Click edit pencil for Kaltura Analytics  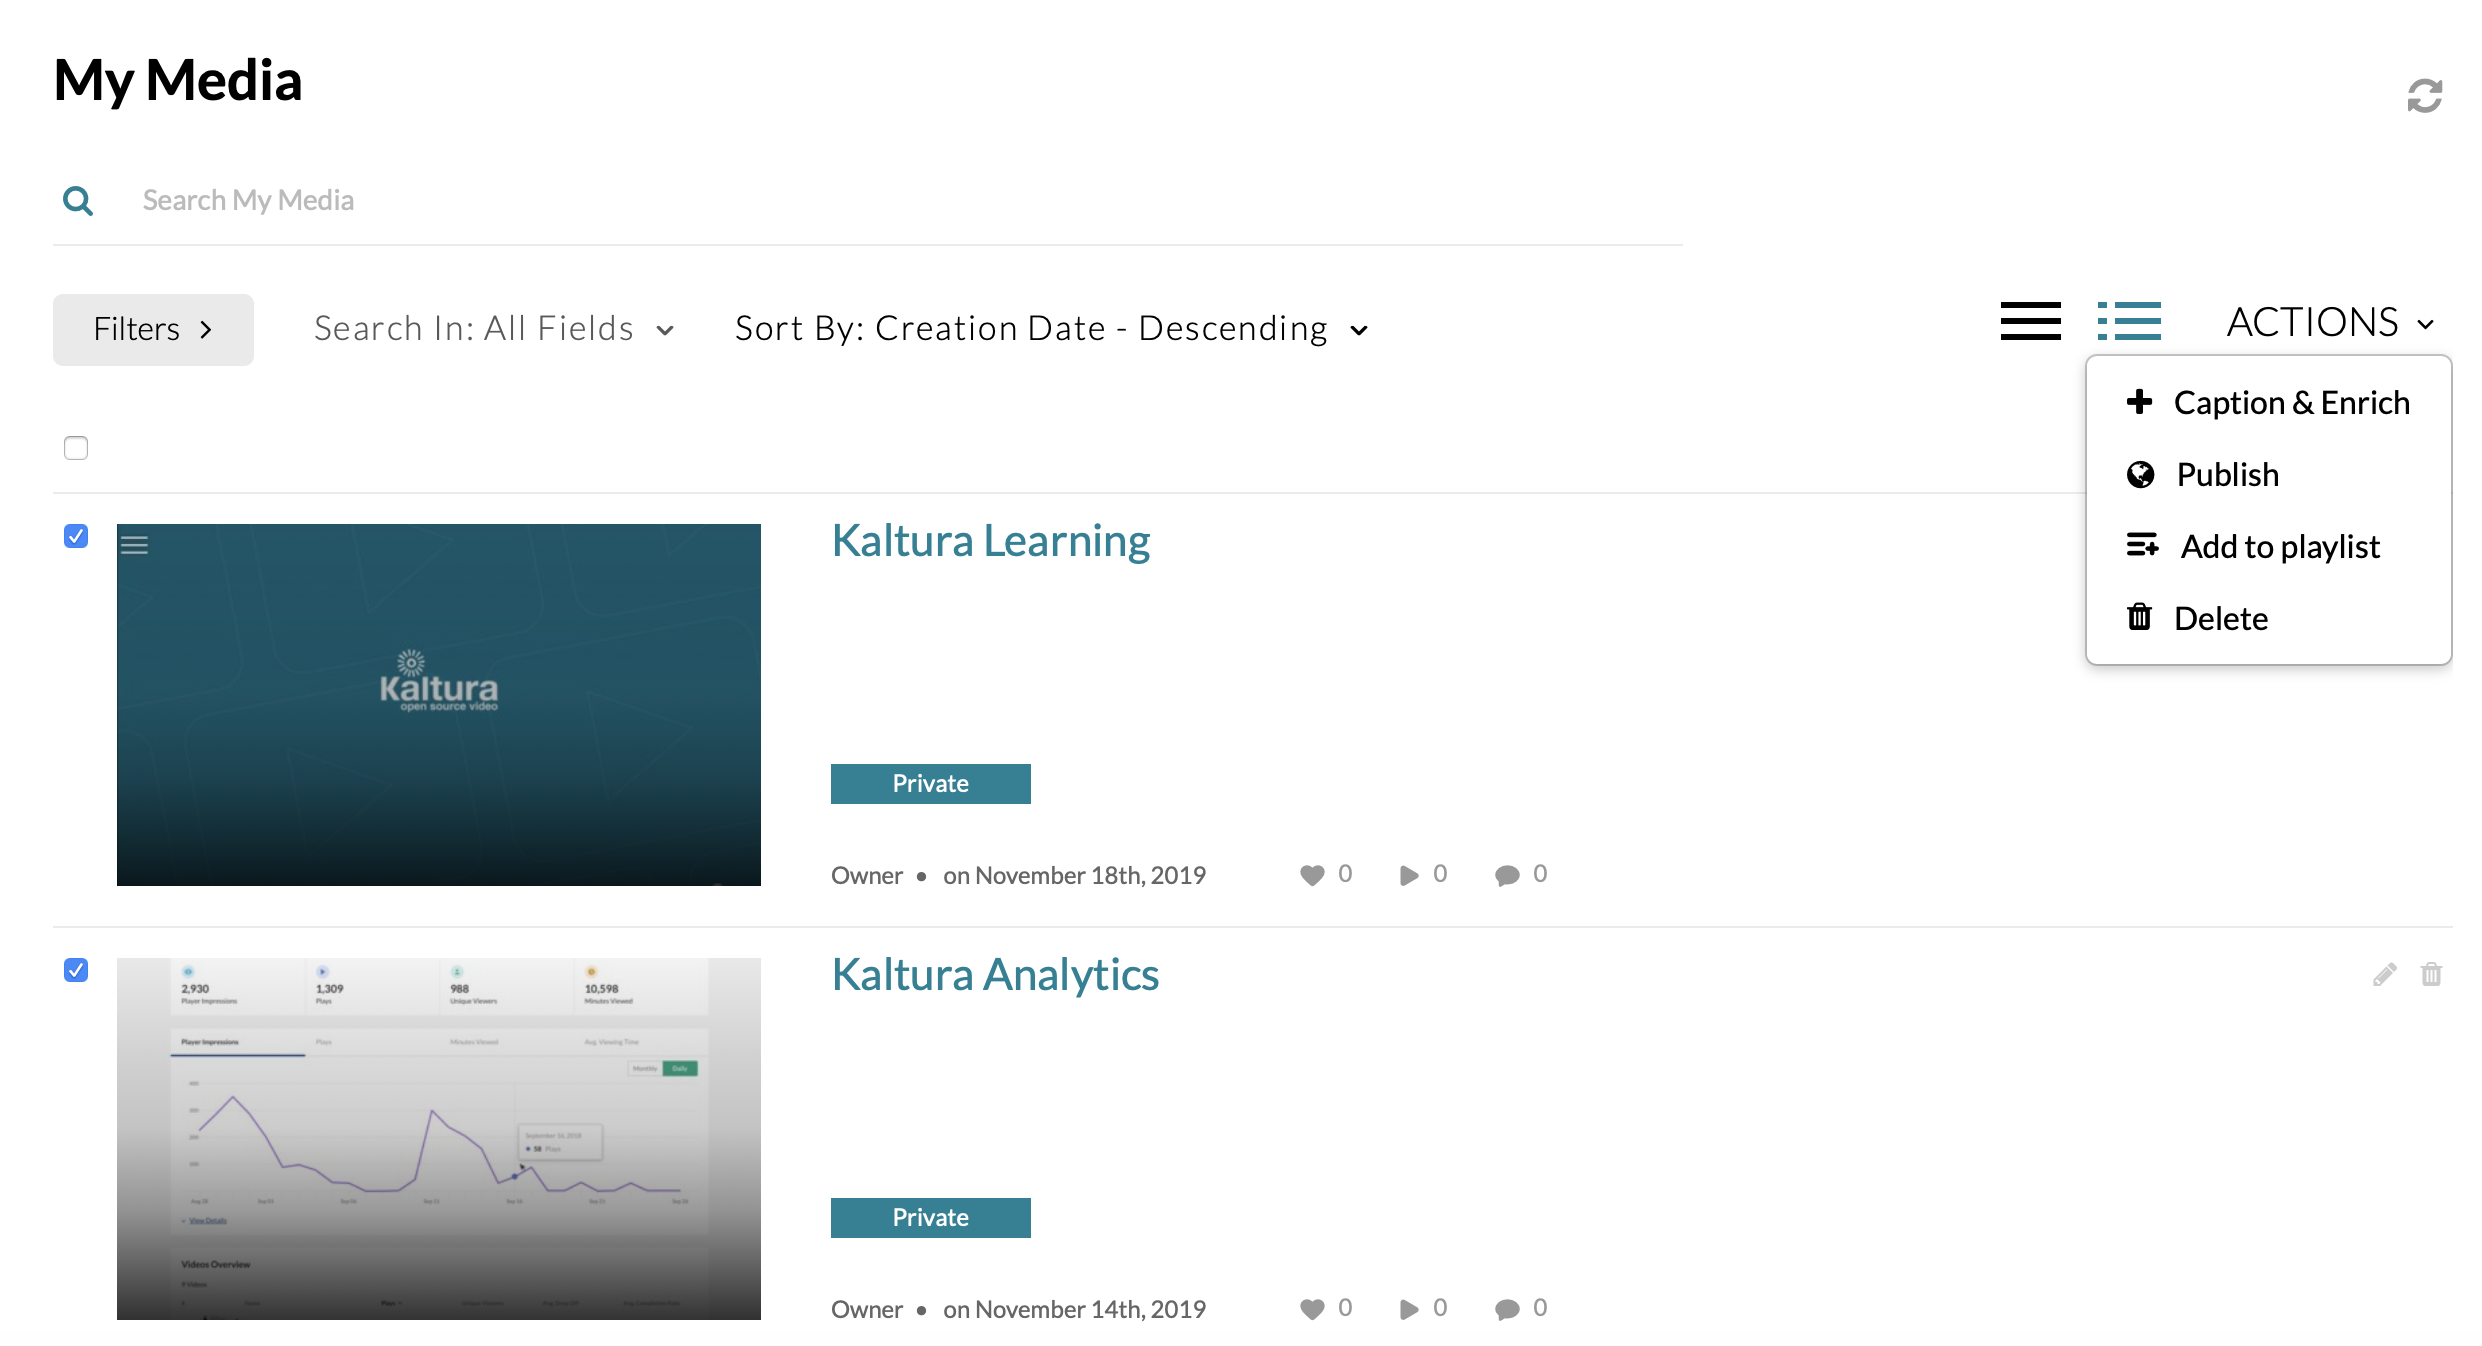[2384, 975]
